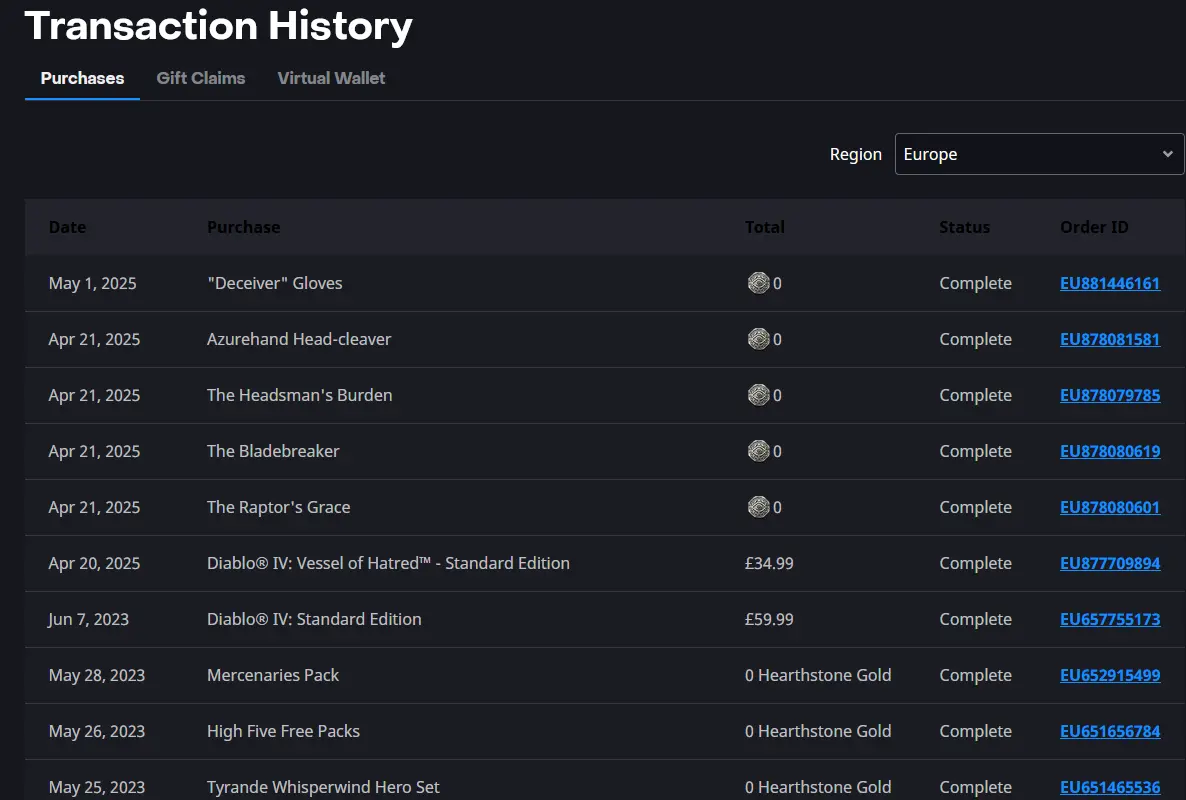Open order EU881446161 details

[x=1110, y=284]
